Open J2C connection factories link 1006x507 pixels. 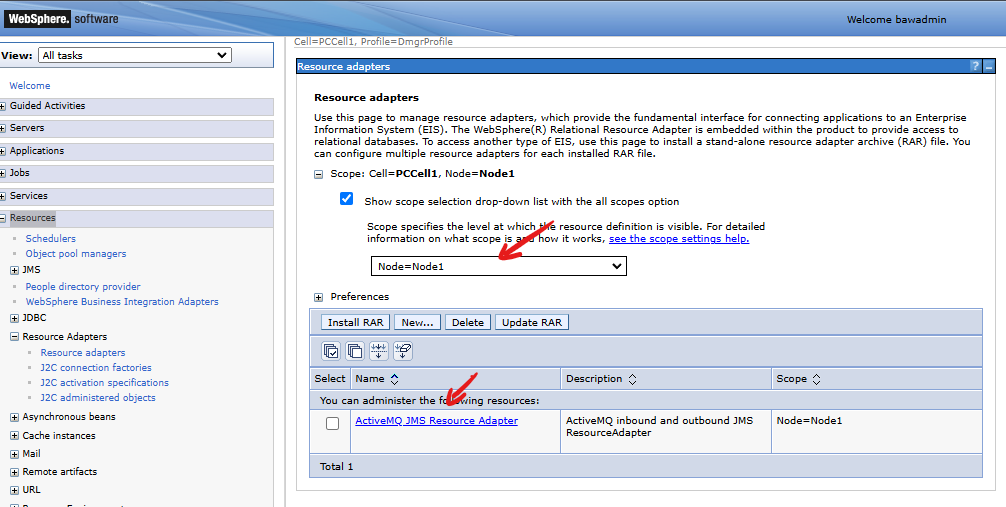pos(96,368)
